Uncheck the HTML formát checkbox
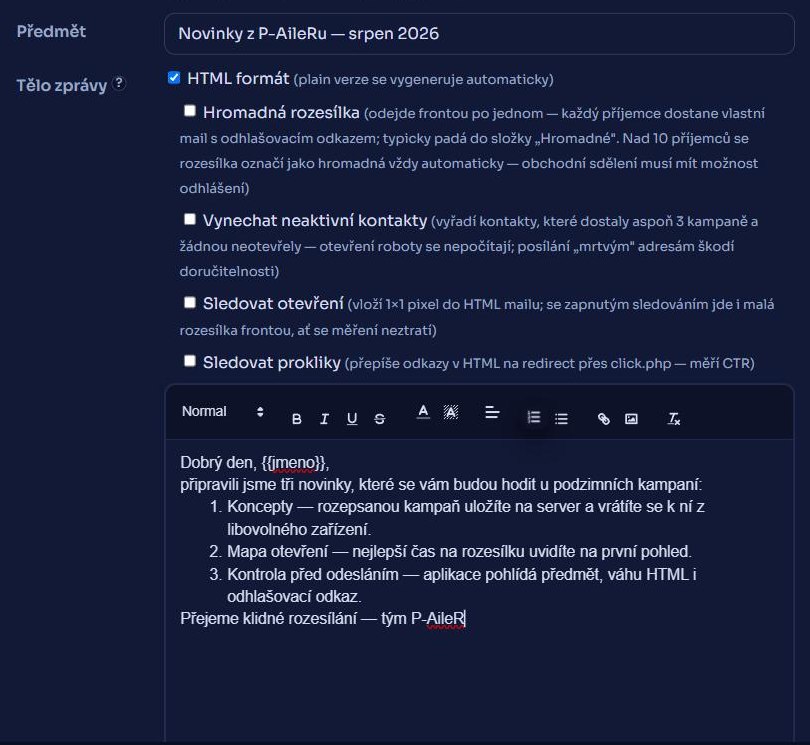This screenshot has width=810, height=745. tap(174, 78)
